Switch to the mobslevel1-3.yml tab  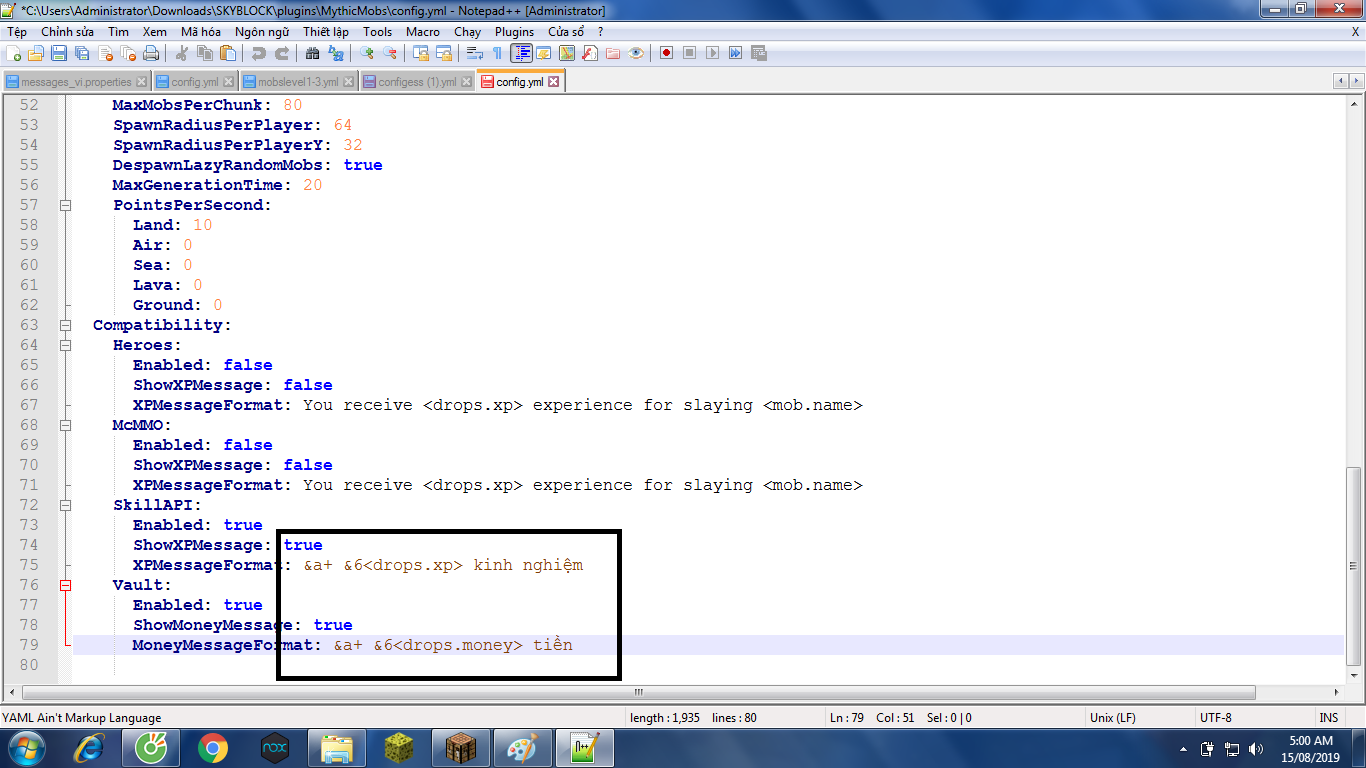(297, 82)
